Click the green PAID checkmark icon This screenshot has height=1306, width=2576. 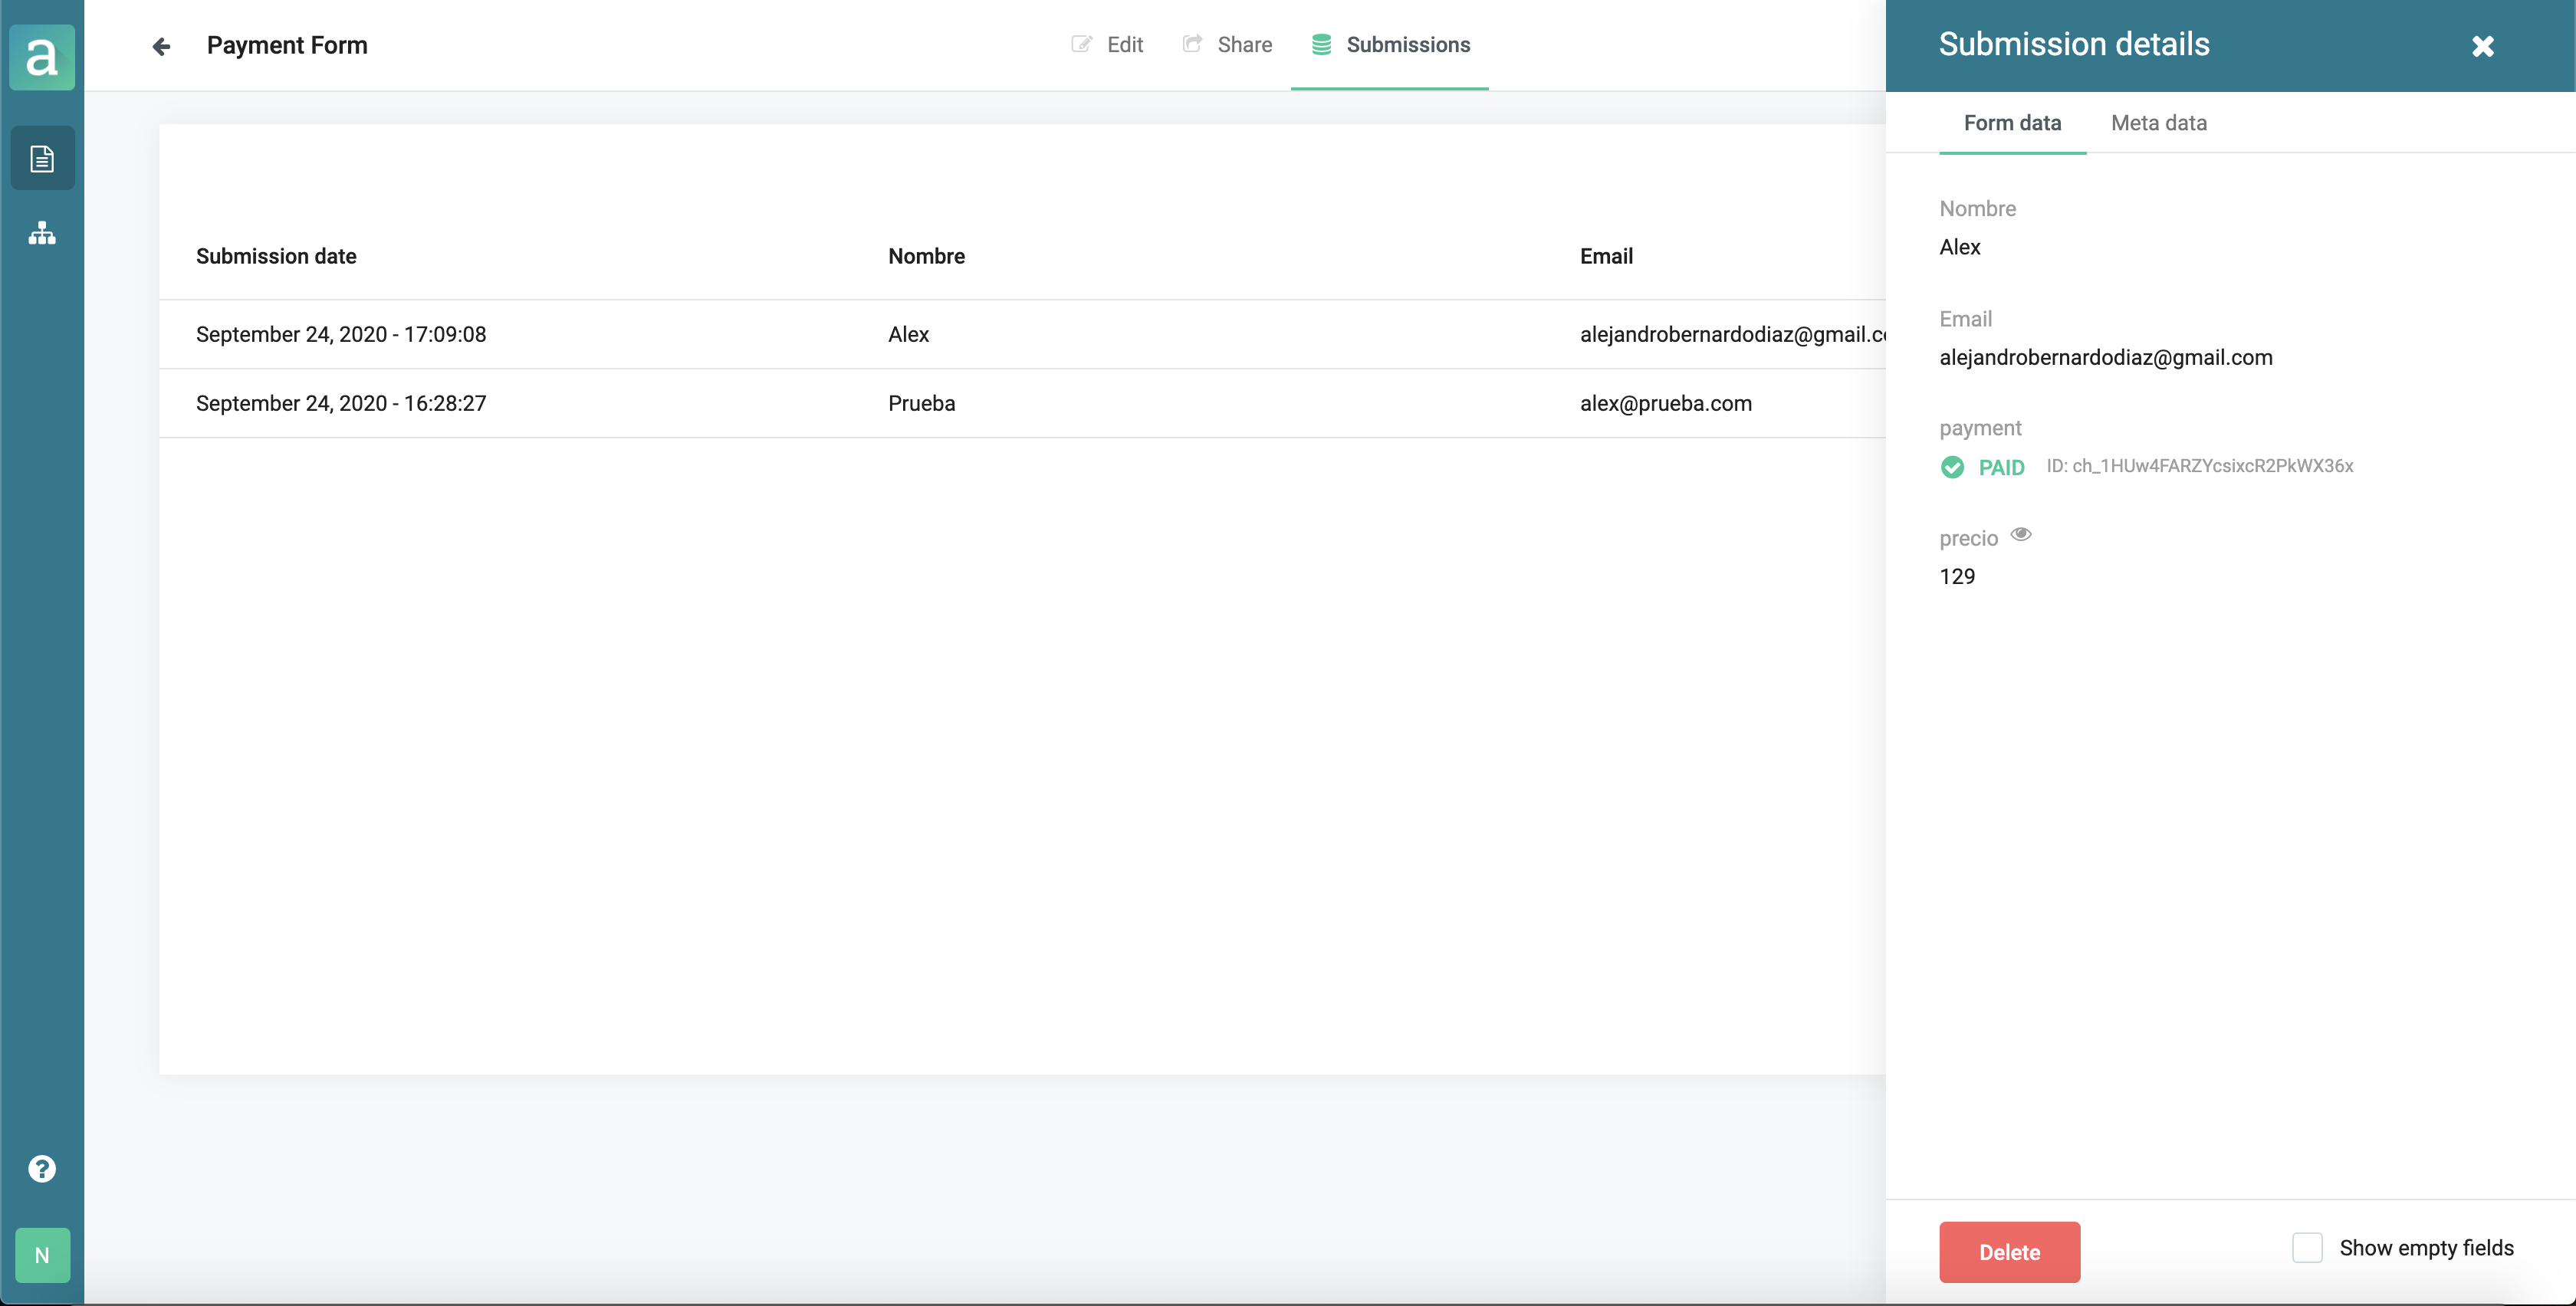[x=1951, y=467]
